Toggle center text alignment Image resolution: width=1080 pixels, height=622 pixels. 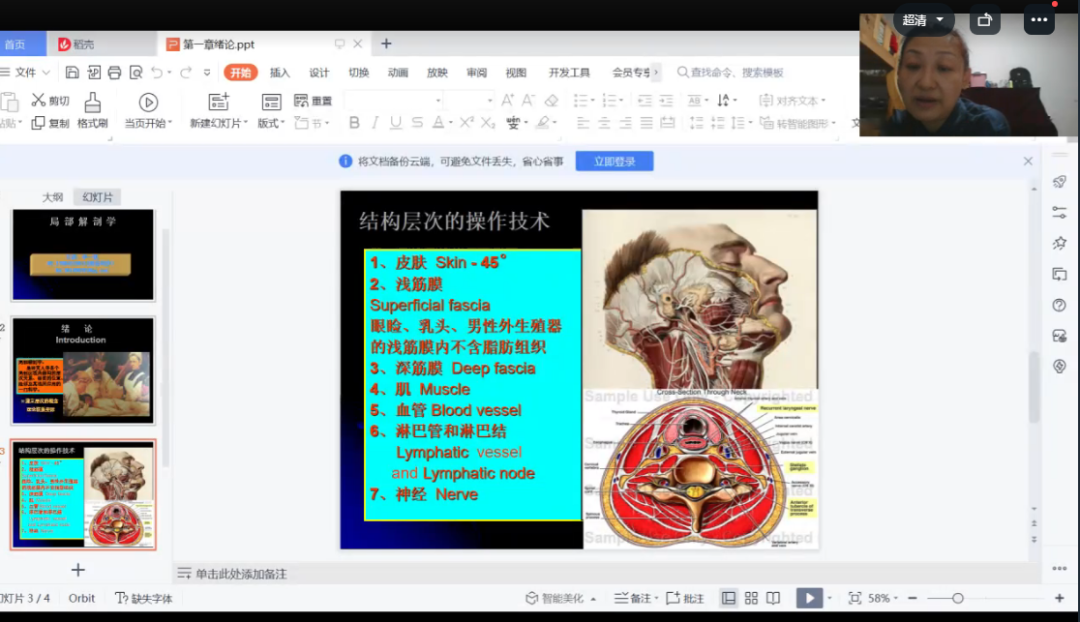(604, 123)
